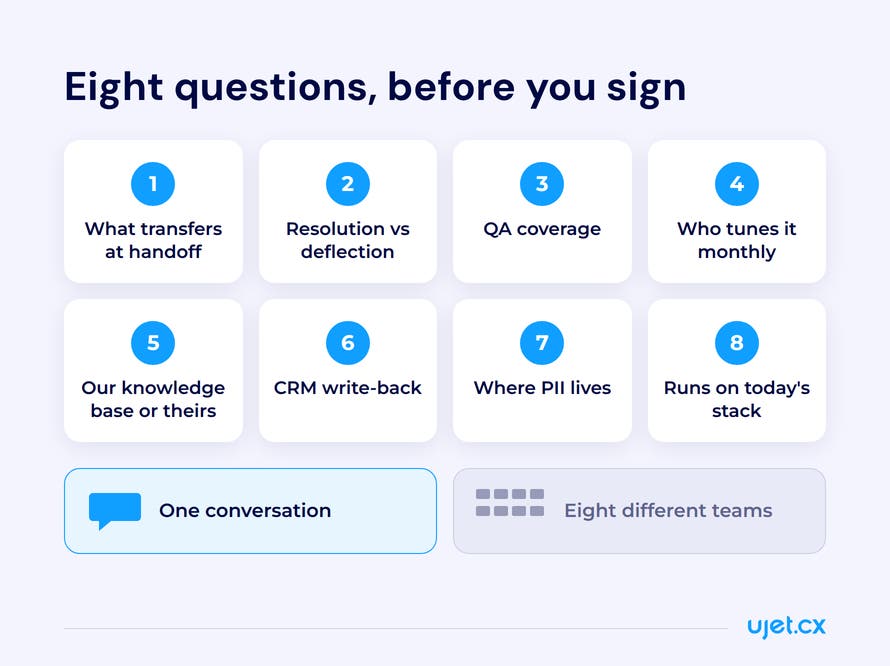Open the QA coverage card
Image resolution: width=890 pixels, height=666 pixels.
(542, 211)
